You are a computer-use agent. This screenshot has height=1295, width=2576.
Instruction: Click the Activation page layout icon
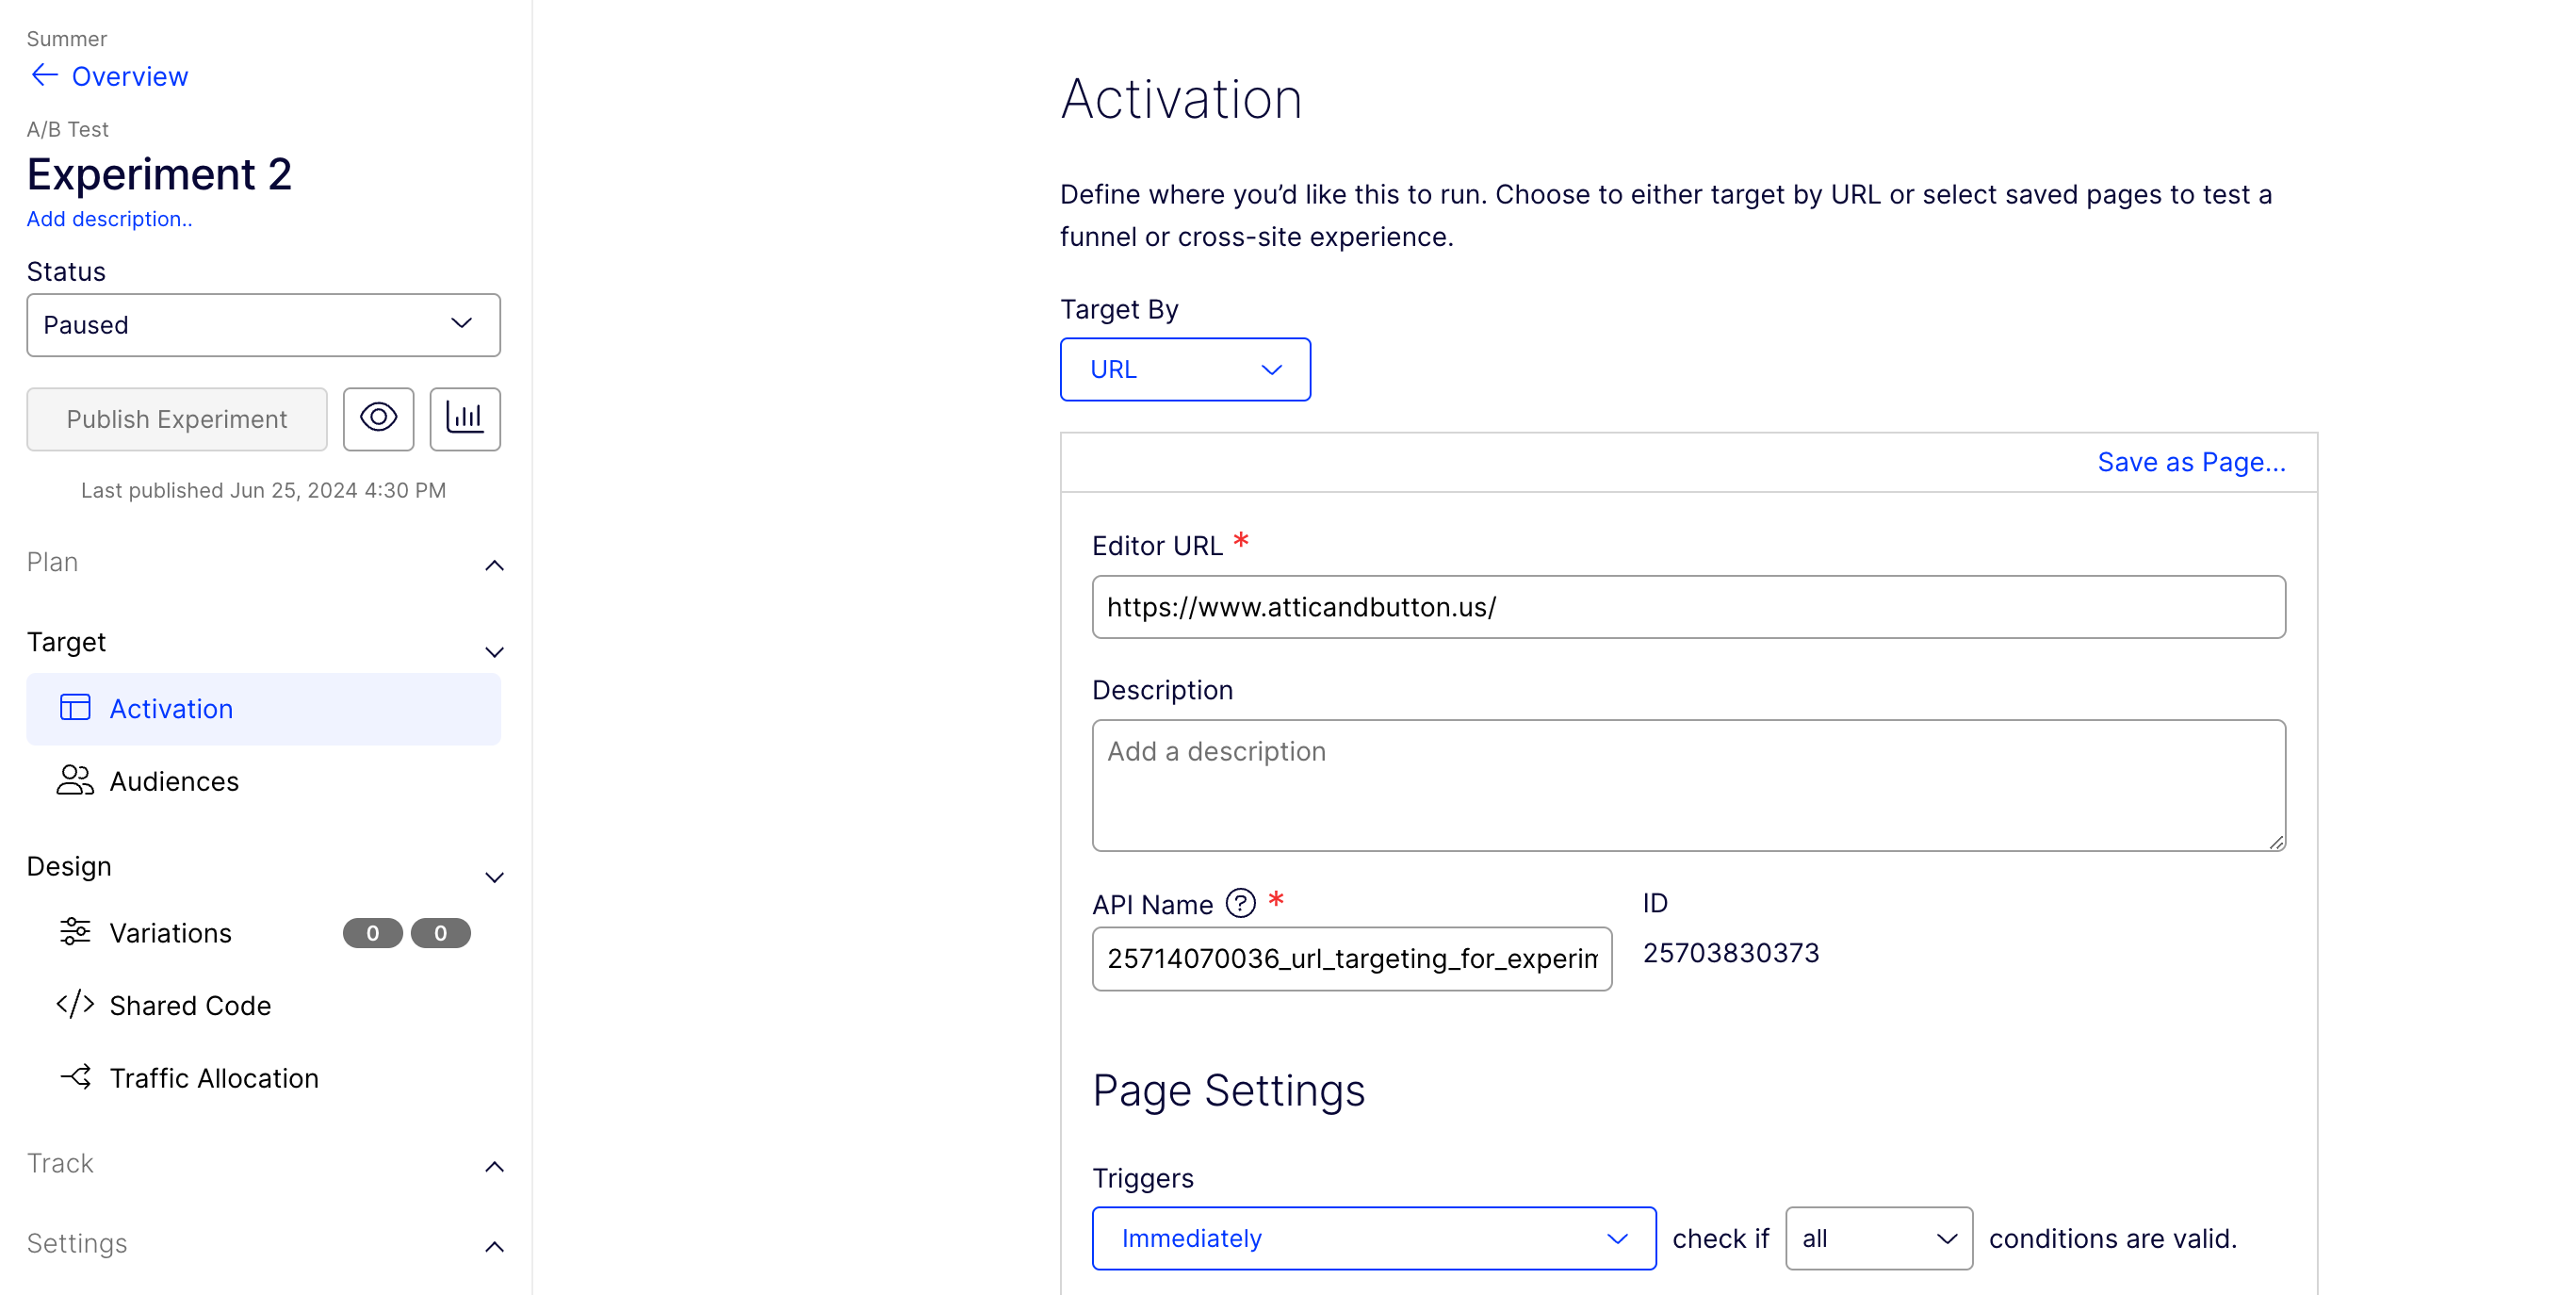click(75, 708)
